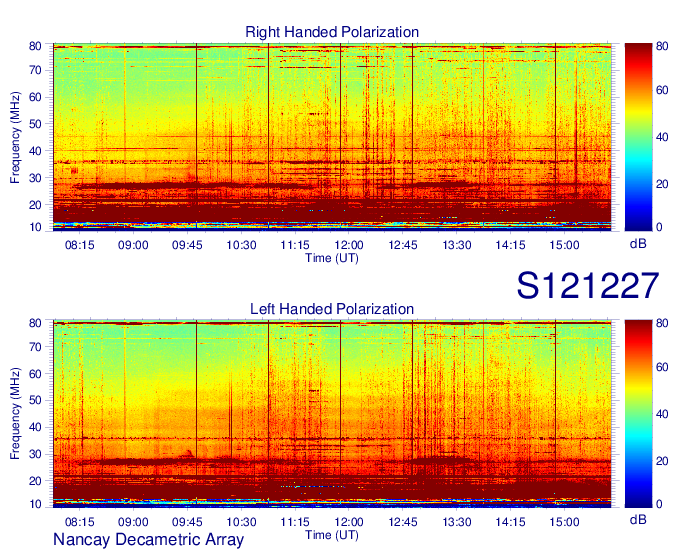Image resolution: width=680 pixels, height=552 pixels.
Task: Click the Left Handed Polarization spectrogram image
Action: click(332, 414)
